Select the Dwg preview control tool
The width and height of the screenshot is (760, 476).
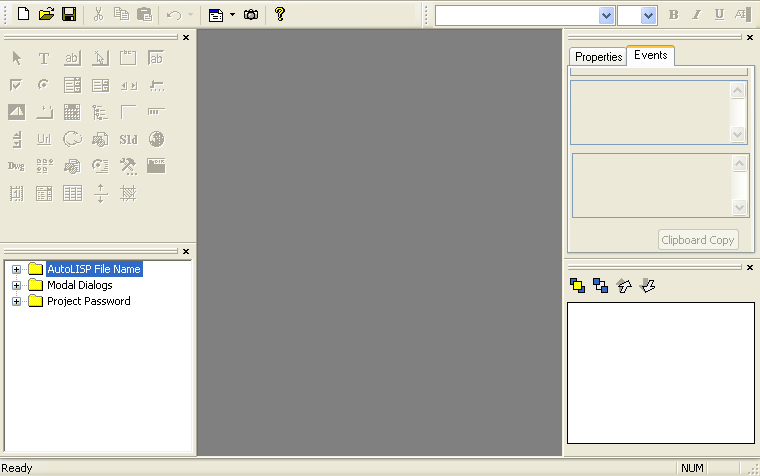click(x=16, y=166)
